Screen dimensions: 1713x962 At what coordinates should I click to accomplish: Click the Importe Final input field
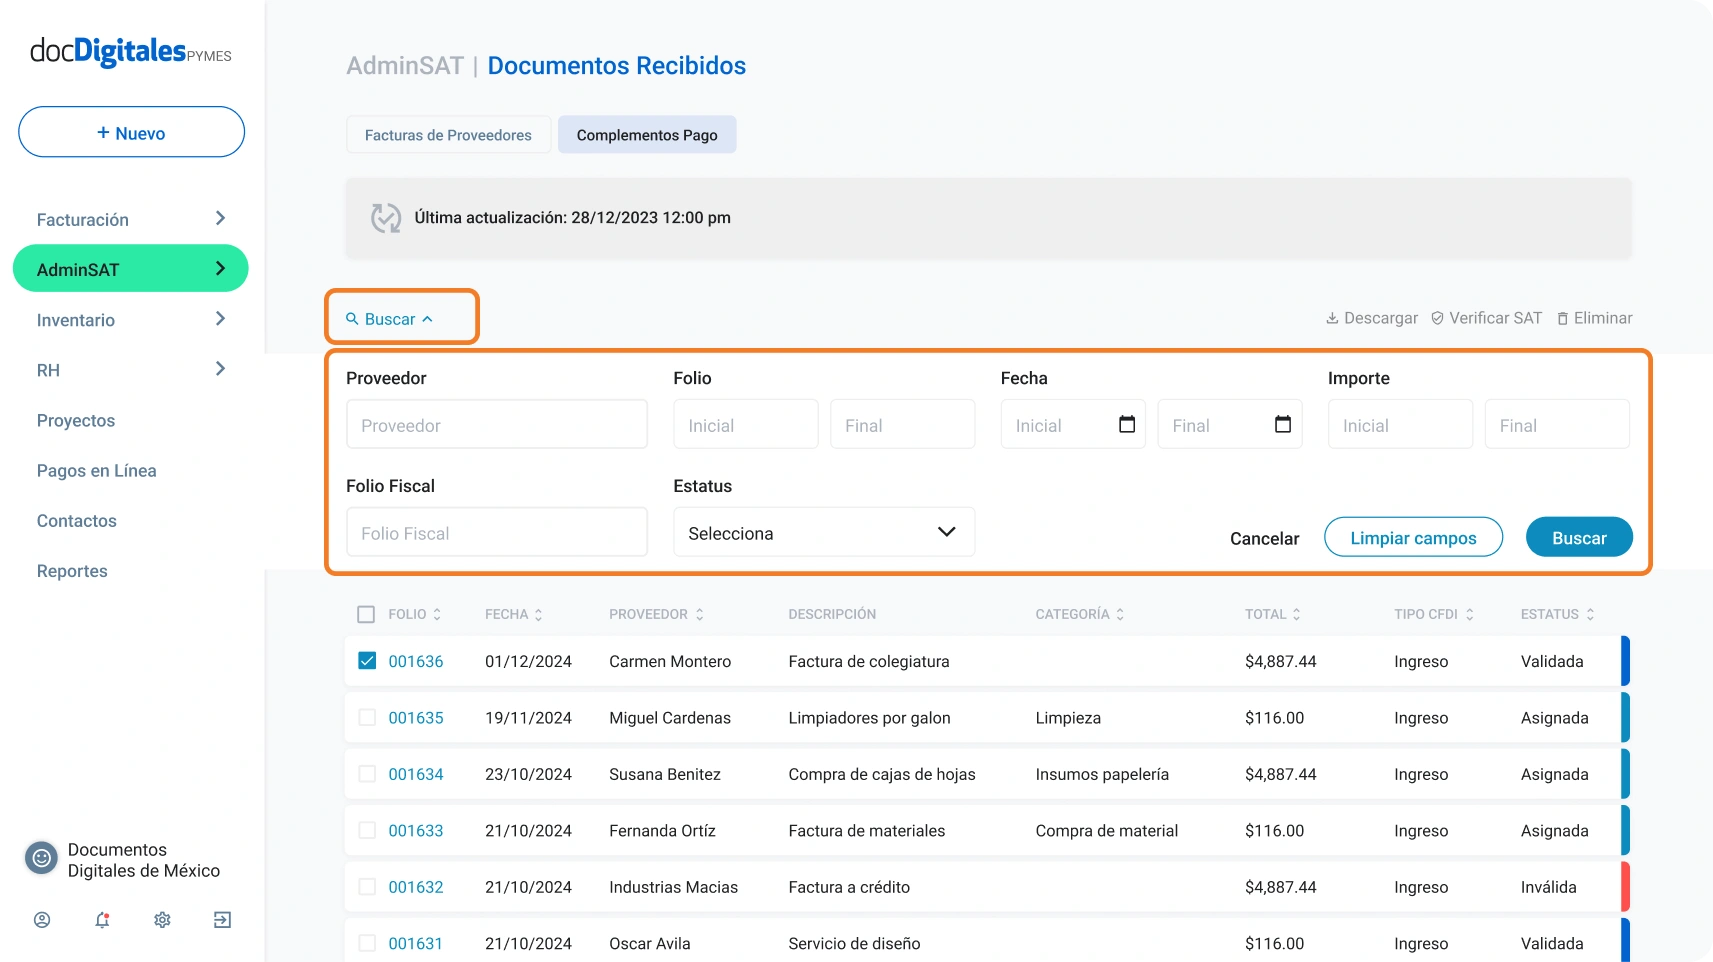[1557, 424]
